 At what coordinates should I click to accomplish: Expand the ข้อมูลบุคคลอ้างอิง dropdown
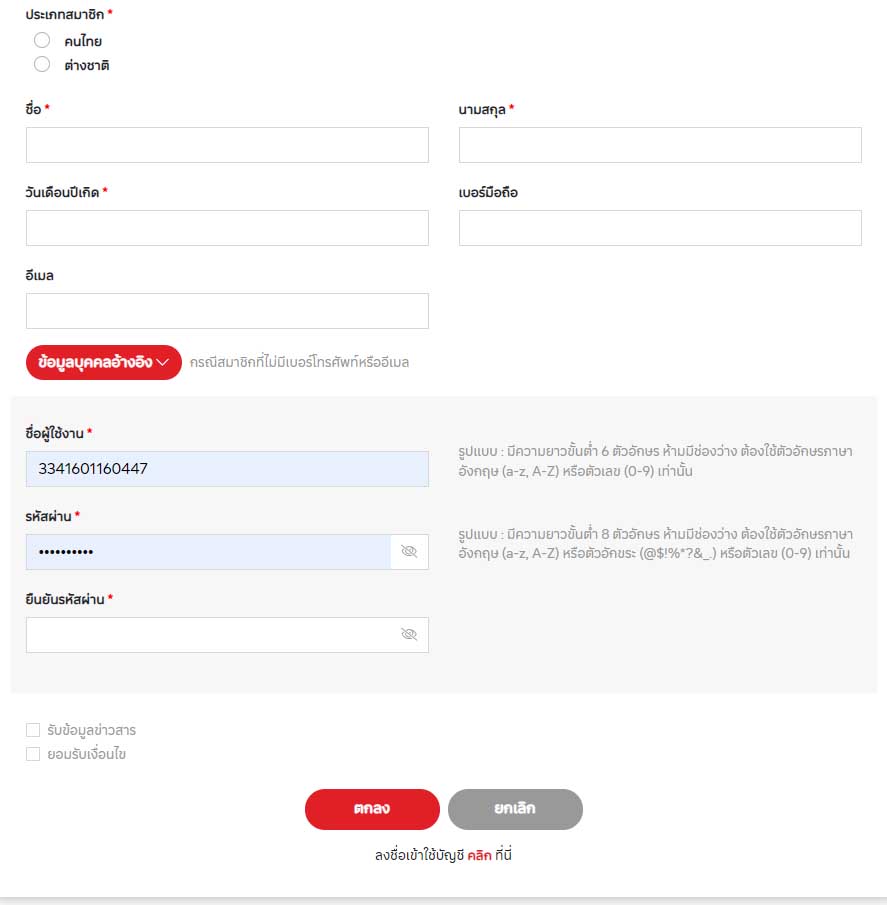point(104,362)
